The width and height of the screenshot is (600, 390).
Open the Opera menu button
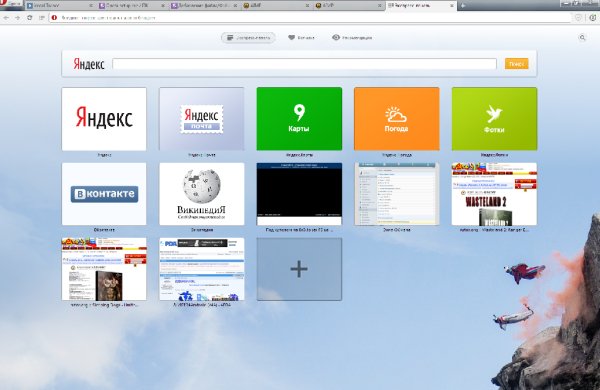[11, 4]
